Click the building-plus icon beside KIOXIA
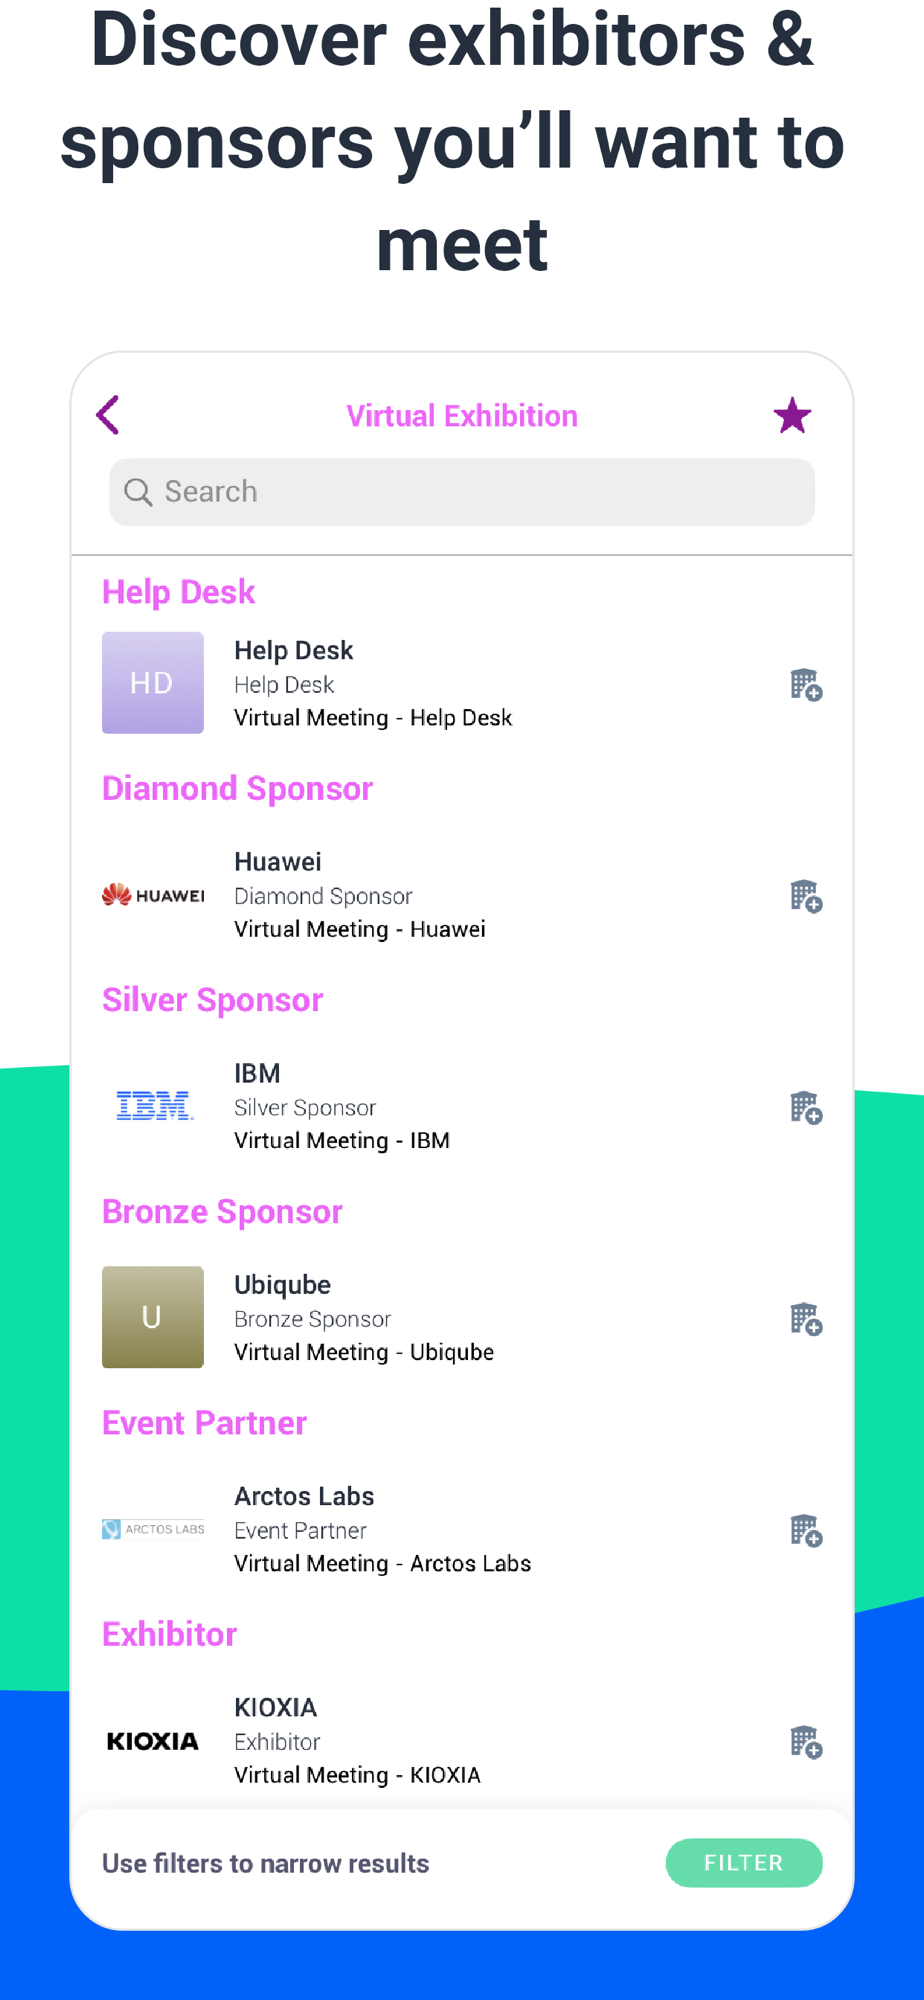The image size is (924, 2000). point(806,1742)
